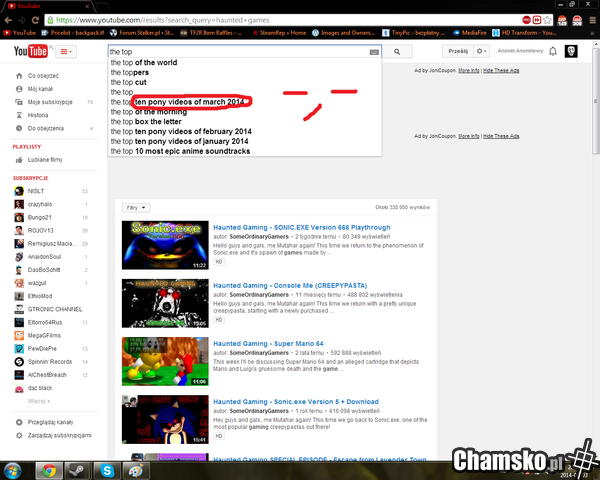The image size is (600, 480).
Task: Expand Więcej to show more subscriptions
Action: 39,400
